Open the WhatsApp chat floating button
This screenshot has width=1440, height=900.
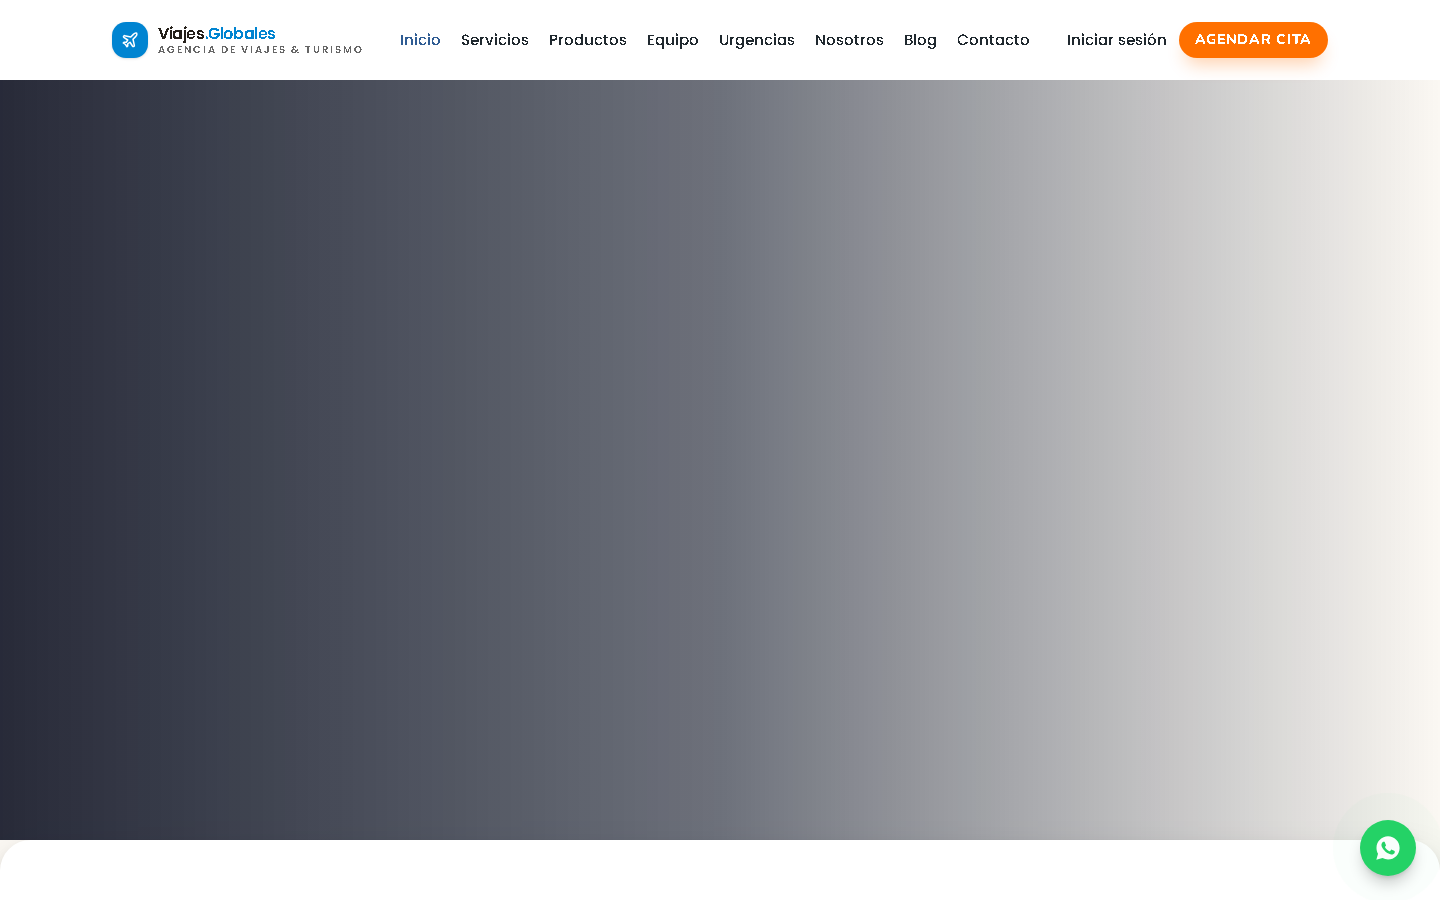point(1388,848)
